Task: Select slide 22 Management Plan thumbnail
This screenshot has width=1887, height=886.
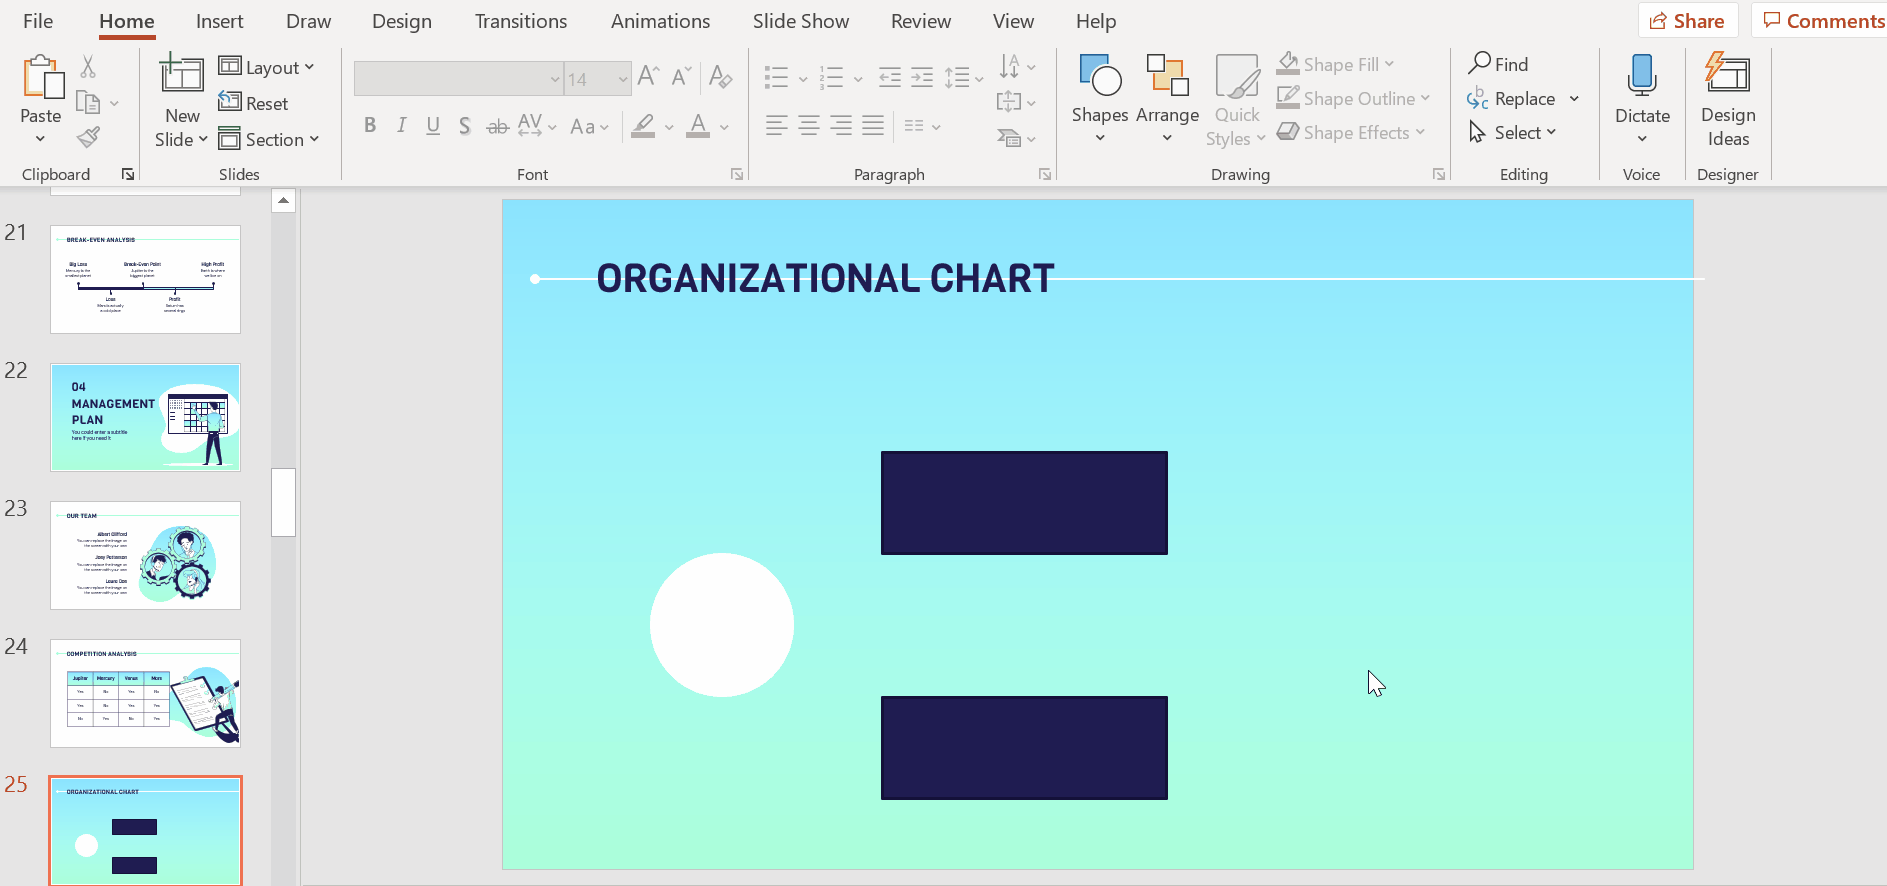Action: click(146, 417)
